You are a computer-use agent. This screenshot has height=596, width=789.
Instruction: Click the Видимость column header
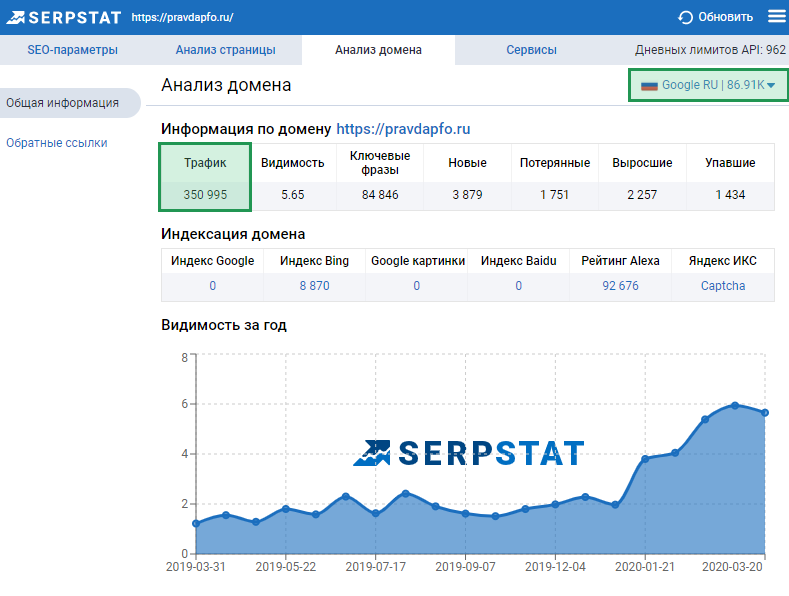[x=293, y=163]
